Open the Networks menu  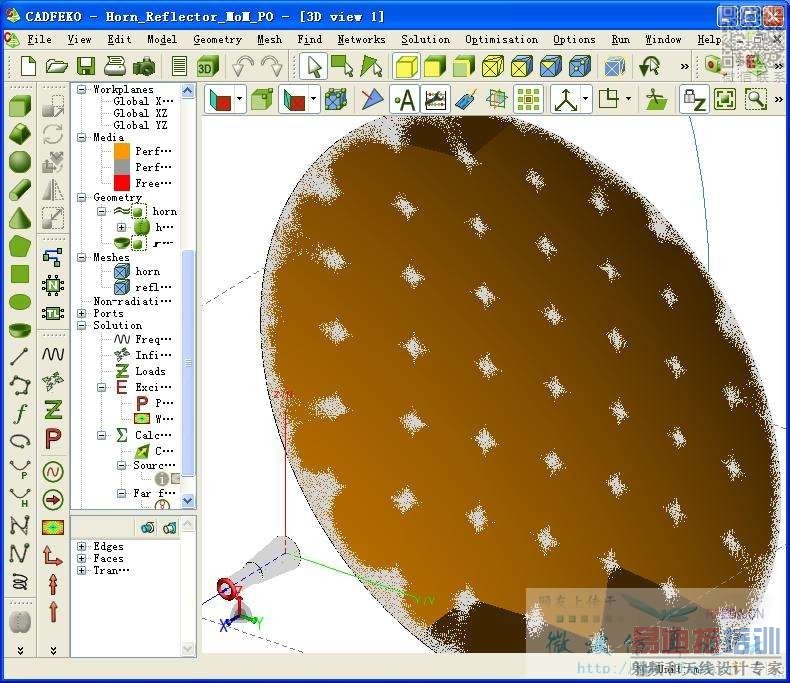tap(361, 39)
